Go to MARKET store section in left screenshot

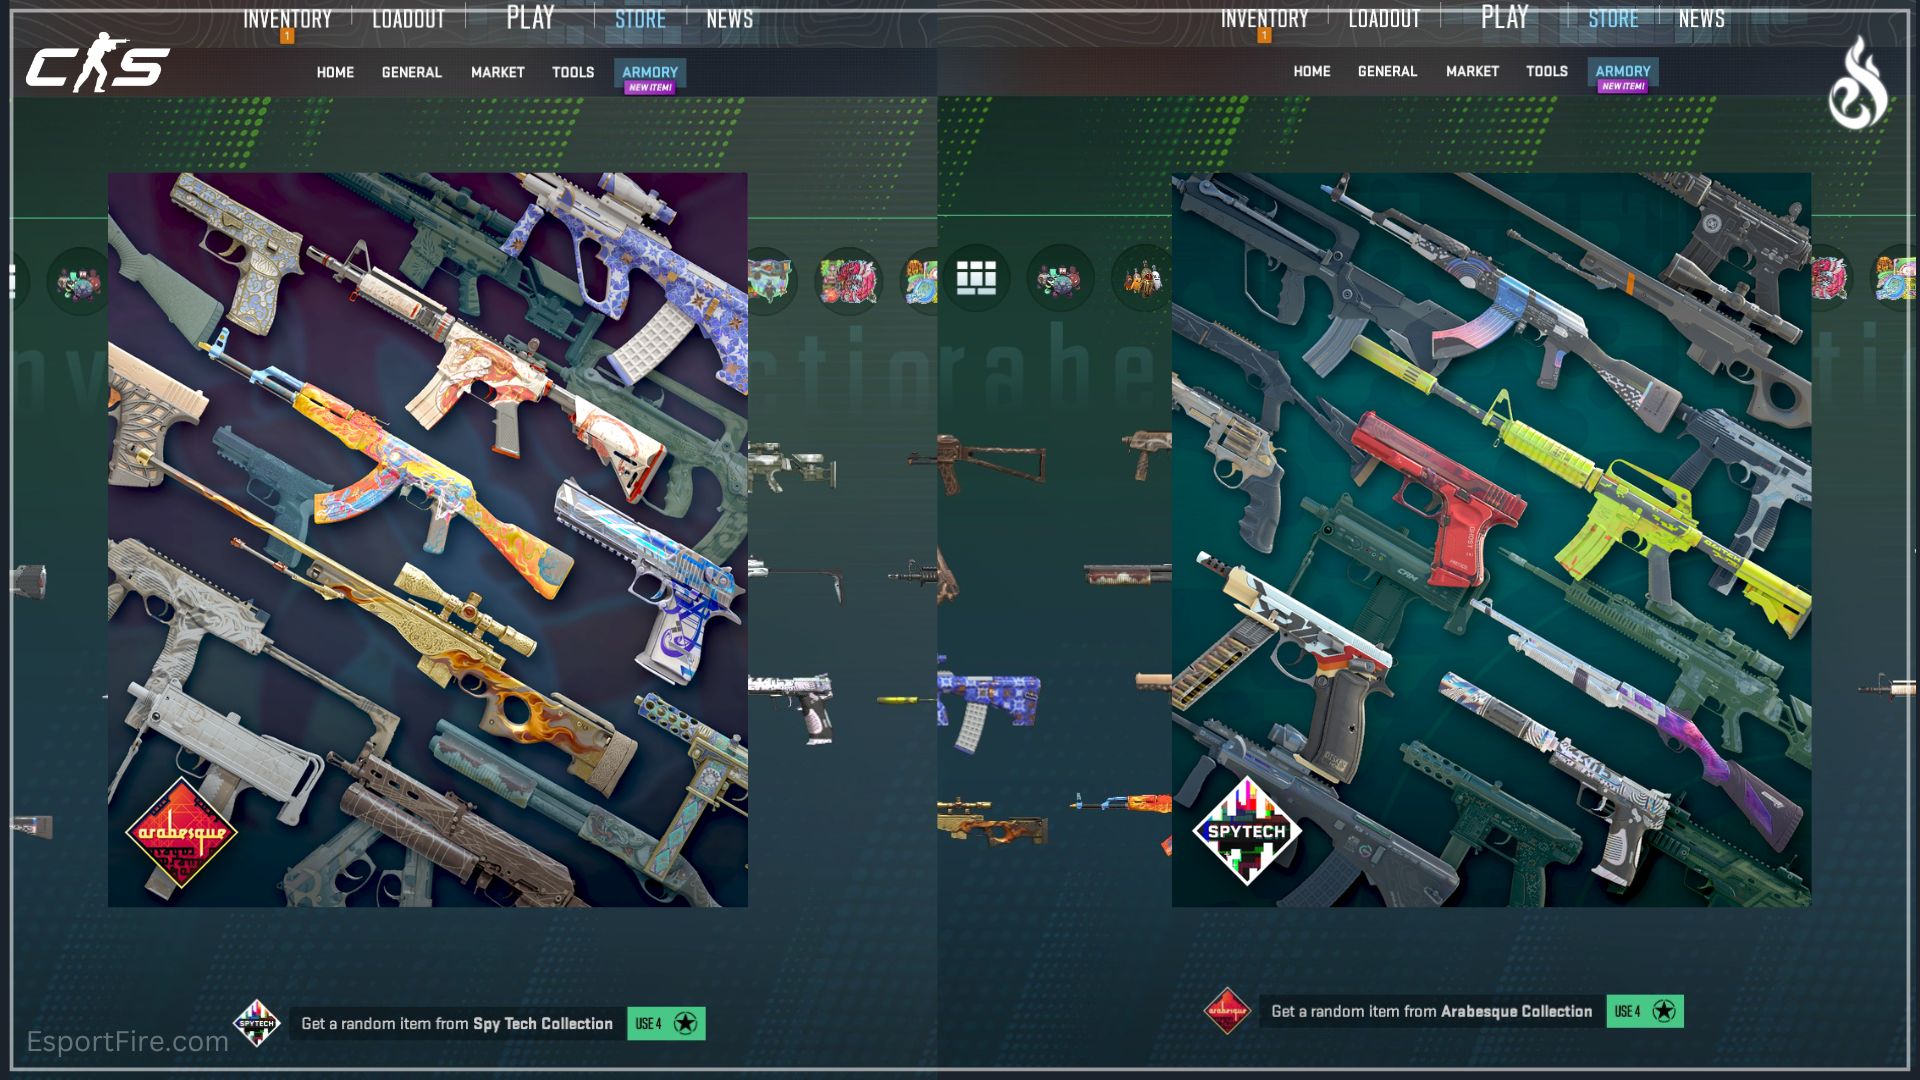[x=498, y=72]
